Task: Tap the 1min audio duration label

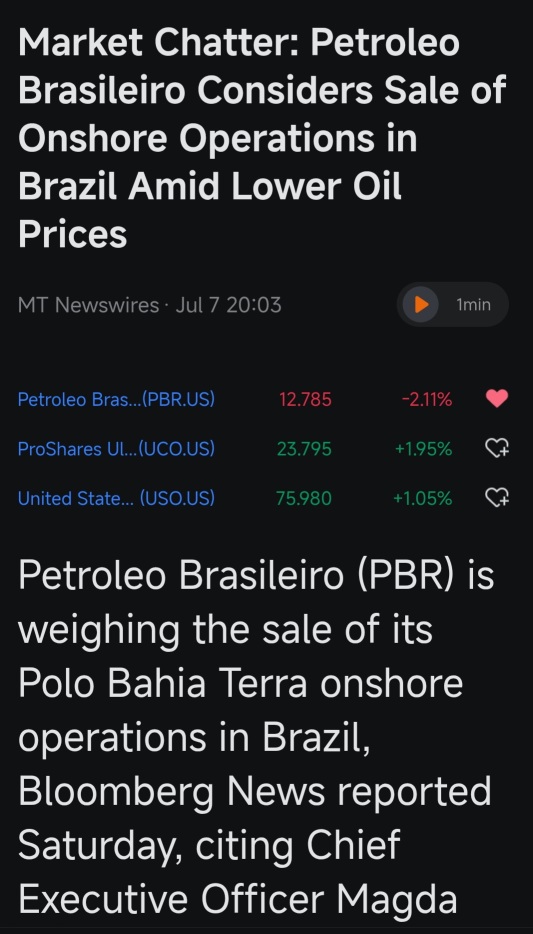Action: [x=473, y=304]
